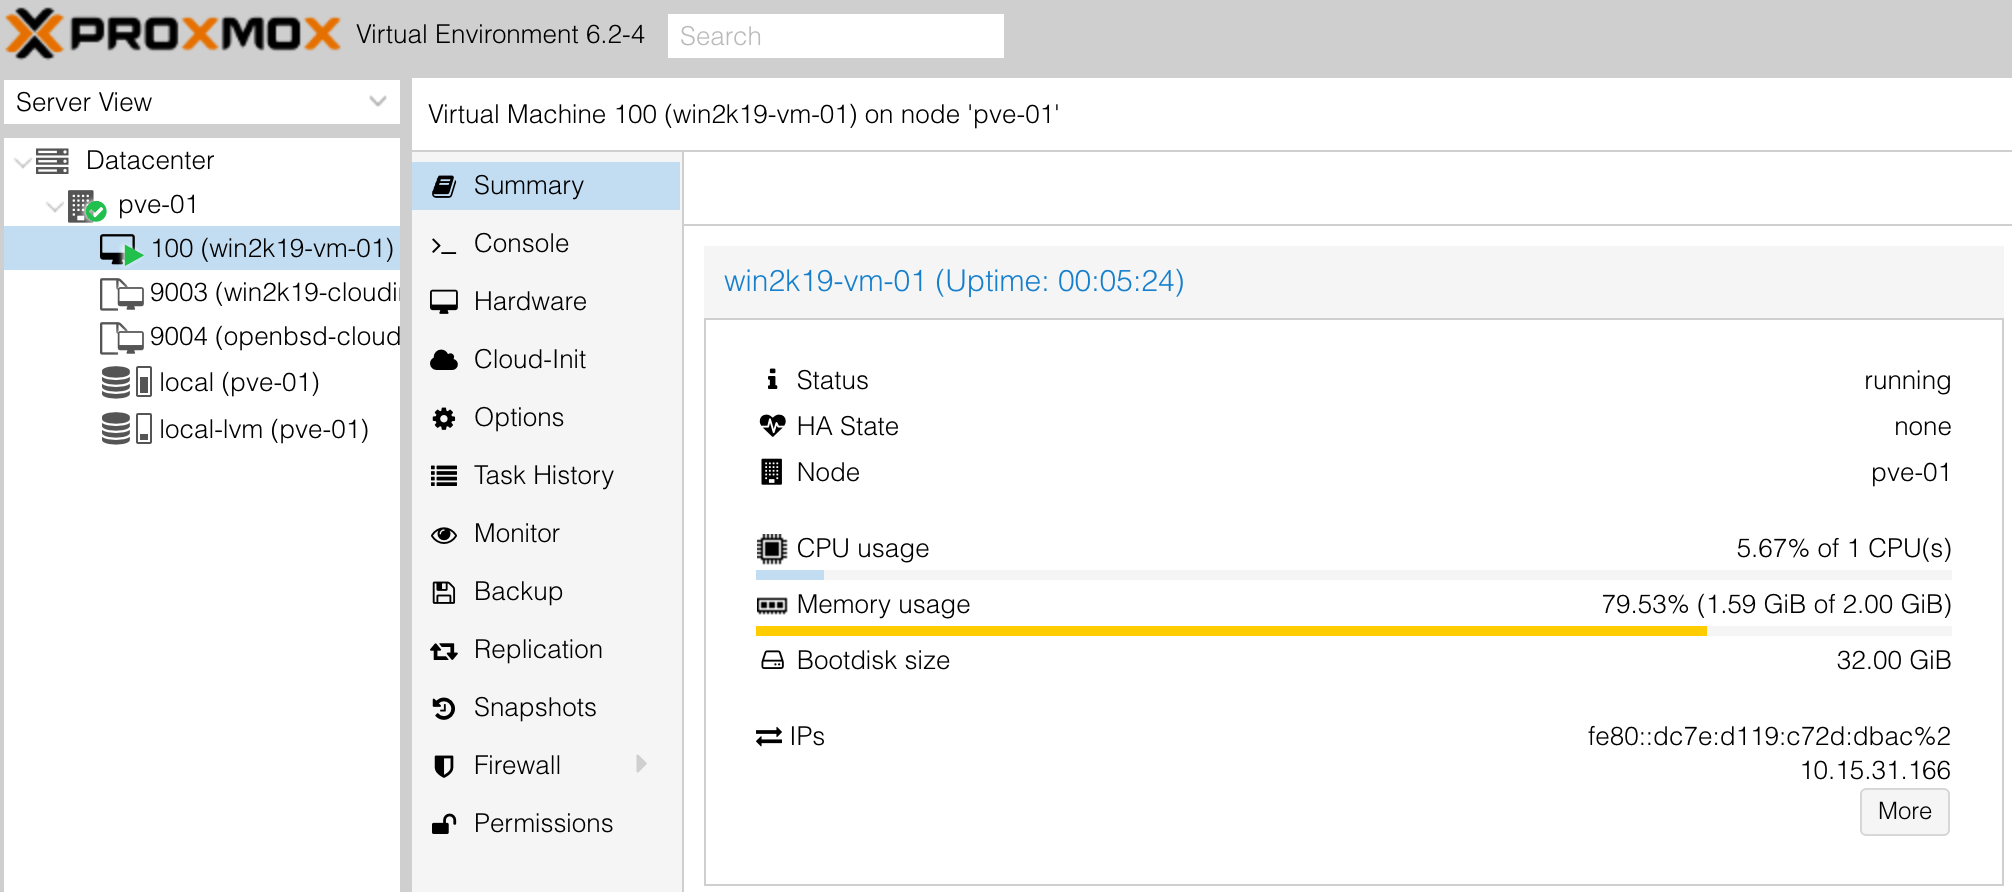The image size is (2012, 892).
Task: Click the Status info icon
Action: pos(772,379)
